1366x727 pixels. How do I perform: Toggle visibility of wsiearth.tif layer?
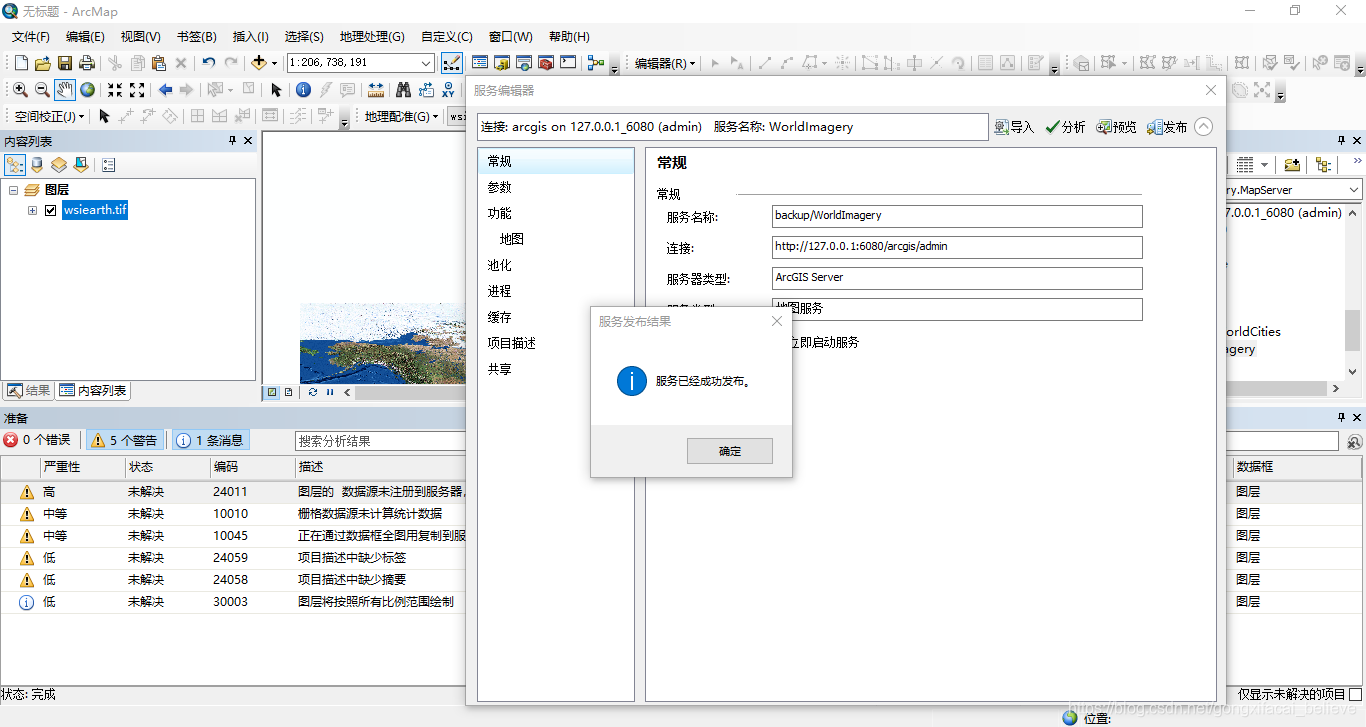pyautogui.click(x=50, y=210)
